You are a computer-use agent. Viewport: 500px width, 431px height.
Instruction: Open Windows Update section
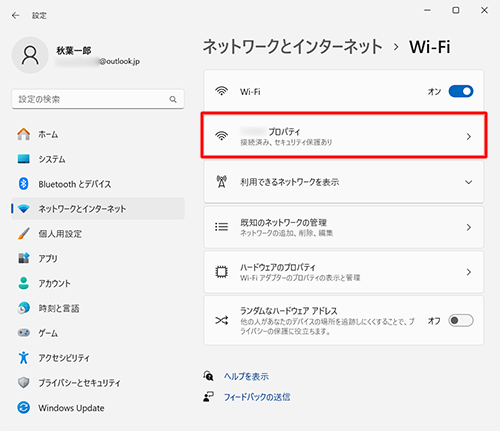tap(98, 408)
